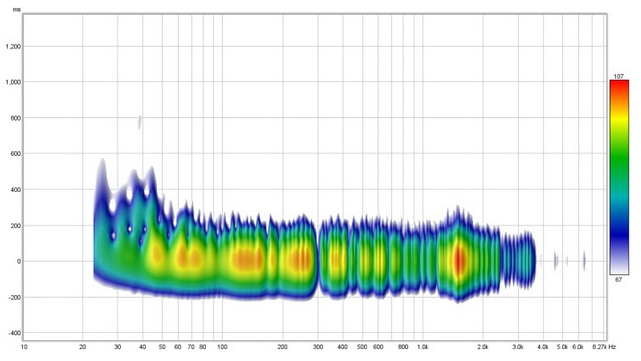Pick the red region of the color scale bar

[x=619, y=88]
